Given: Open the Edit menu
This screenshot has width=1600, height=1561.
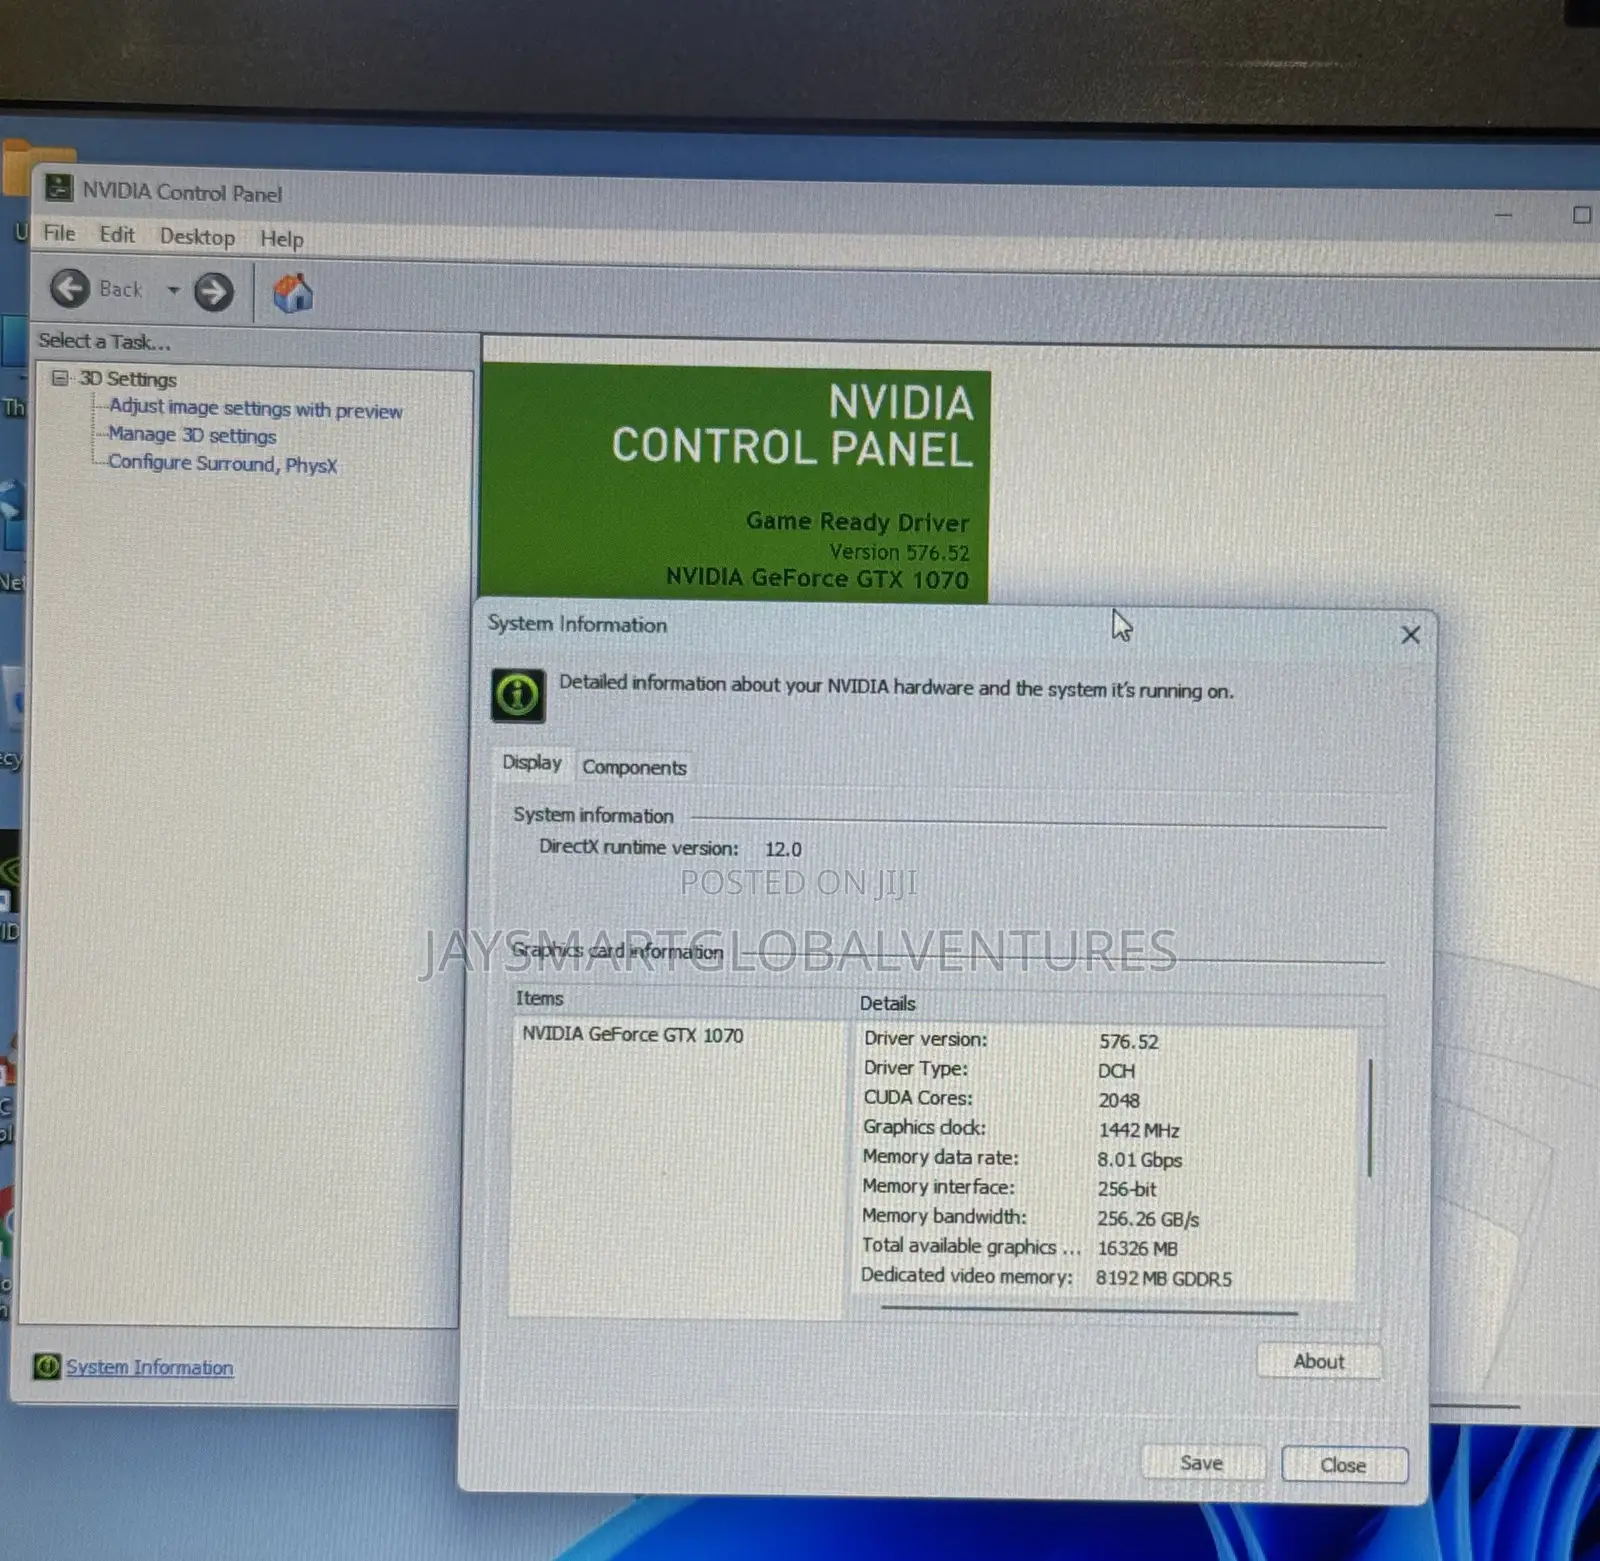Looking at the screenshot, I should [117, 235].
